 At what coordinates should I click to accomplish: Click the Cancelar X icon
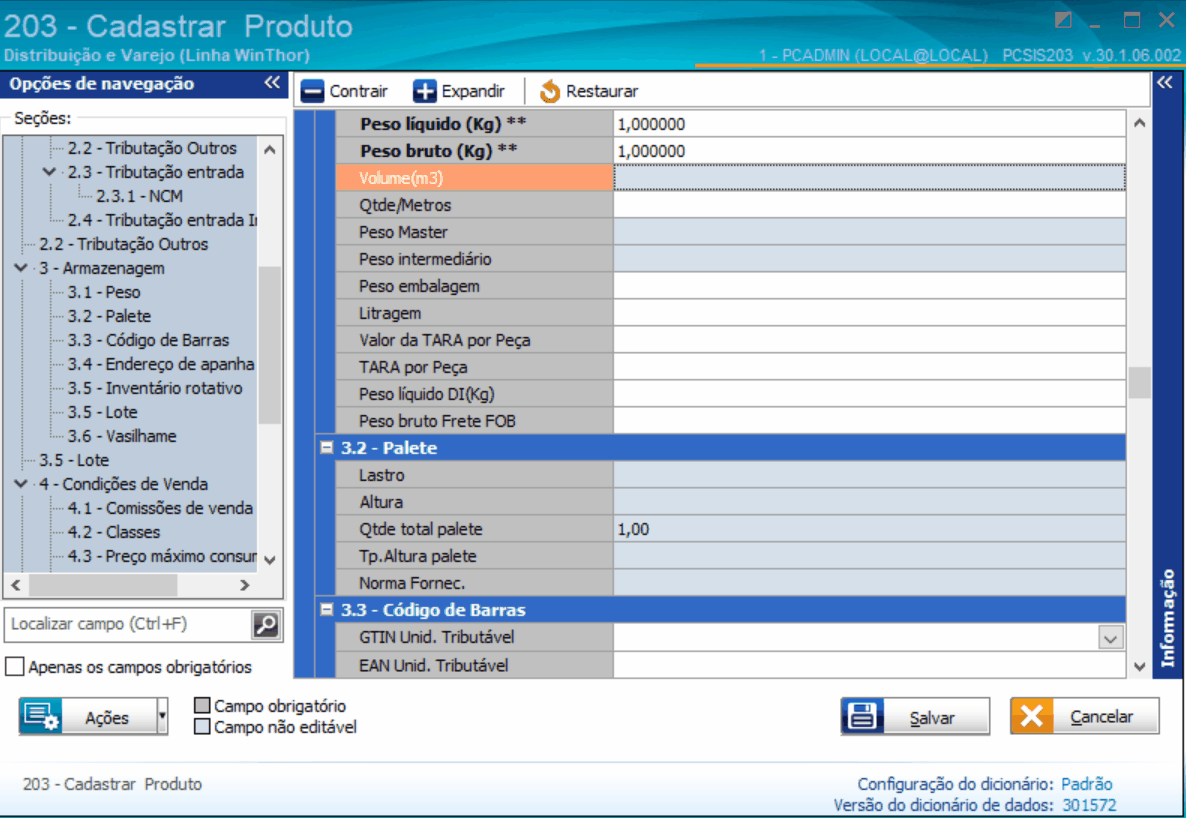tap(1031, 716)
